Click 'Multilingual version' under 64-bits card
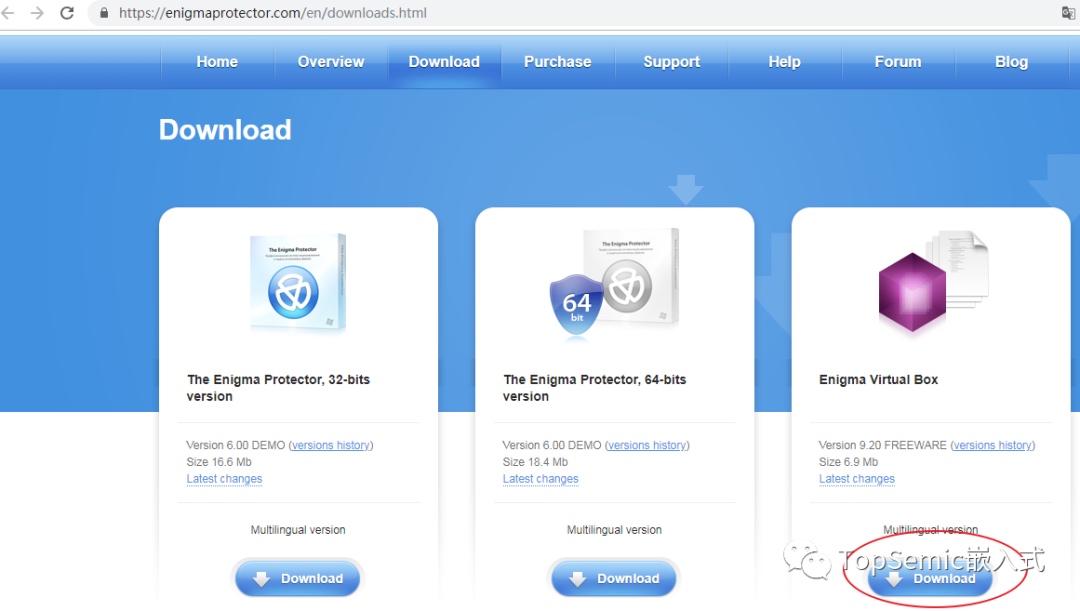The height and width of the screenshot is (611, 1080). pyautogui.click(x=614, y=530)
